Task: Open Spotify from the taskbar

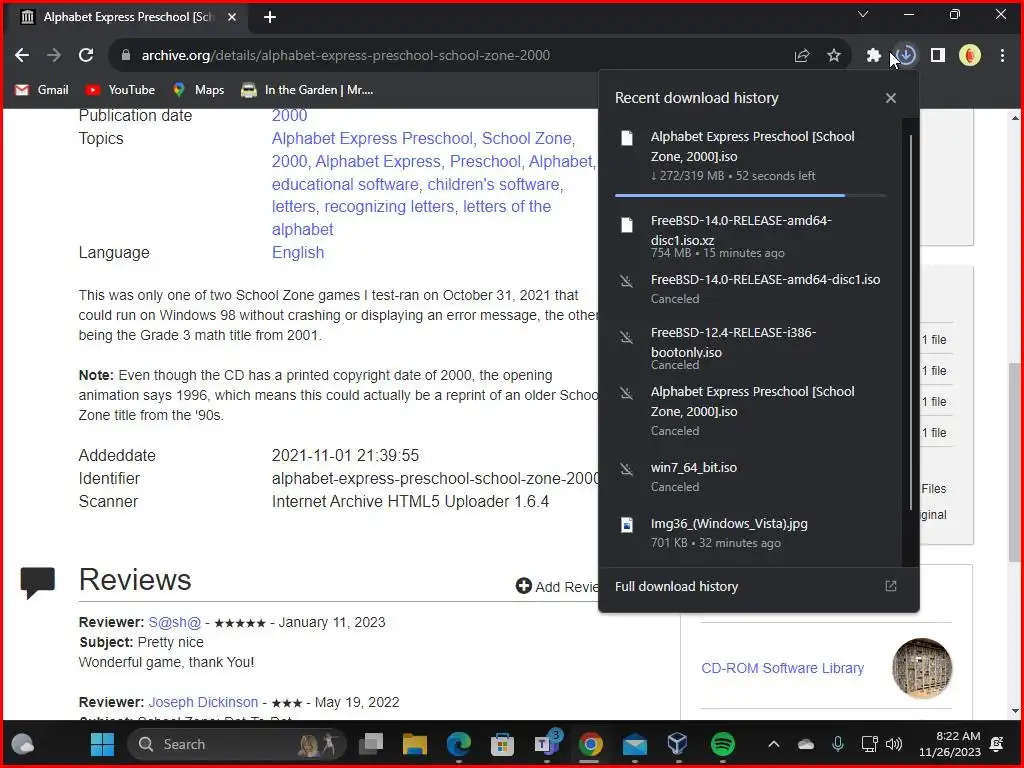Action: pos(722,744)
